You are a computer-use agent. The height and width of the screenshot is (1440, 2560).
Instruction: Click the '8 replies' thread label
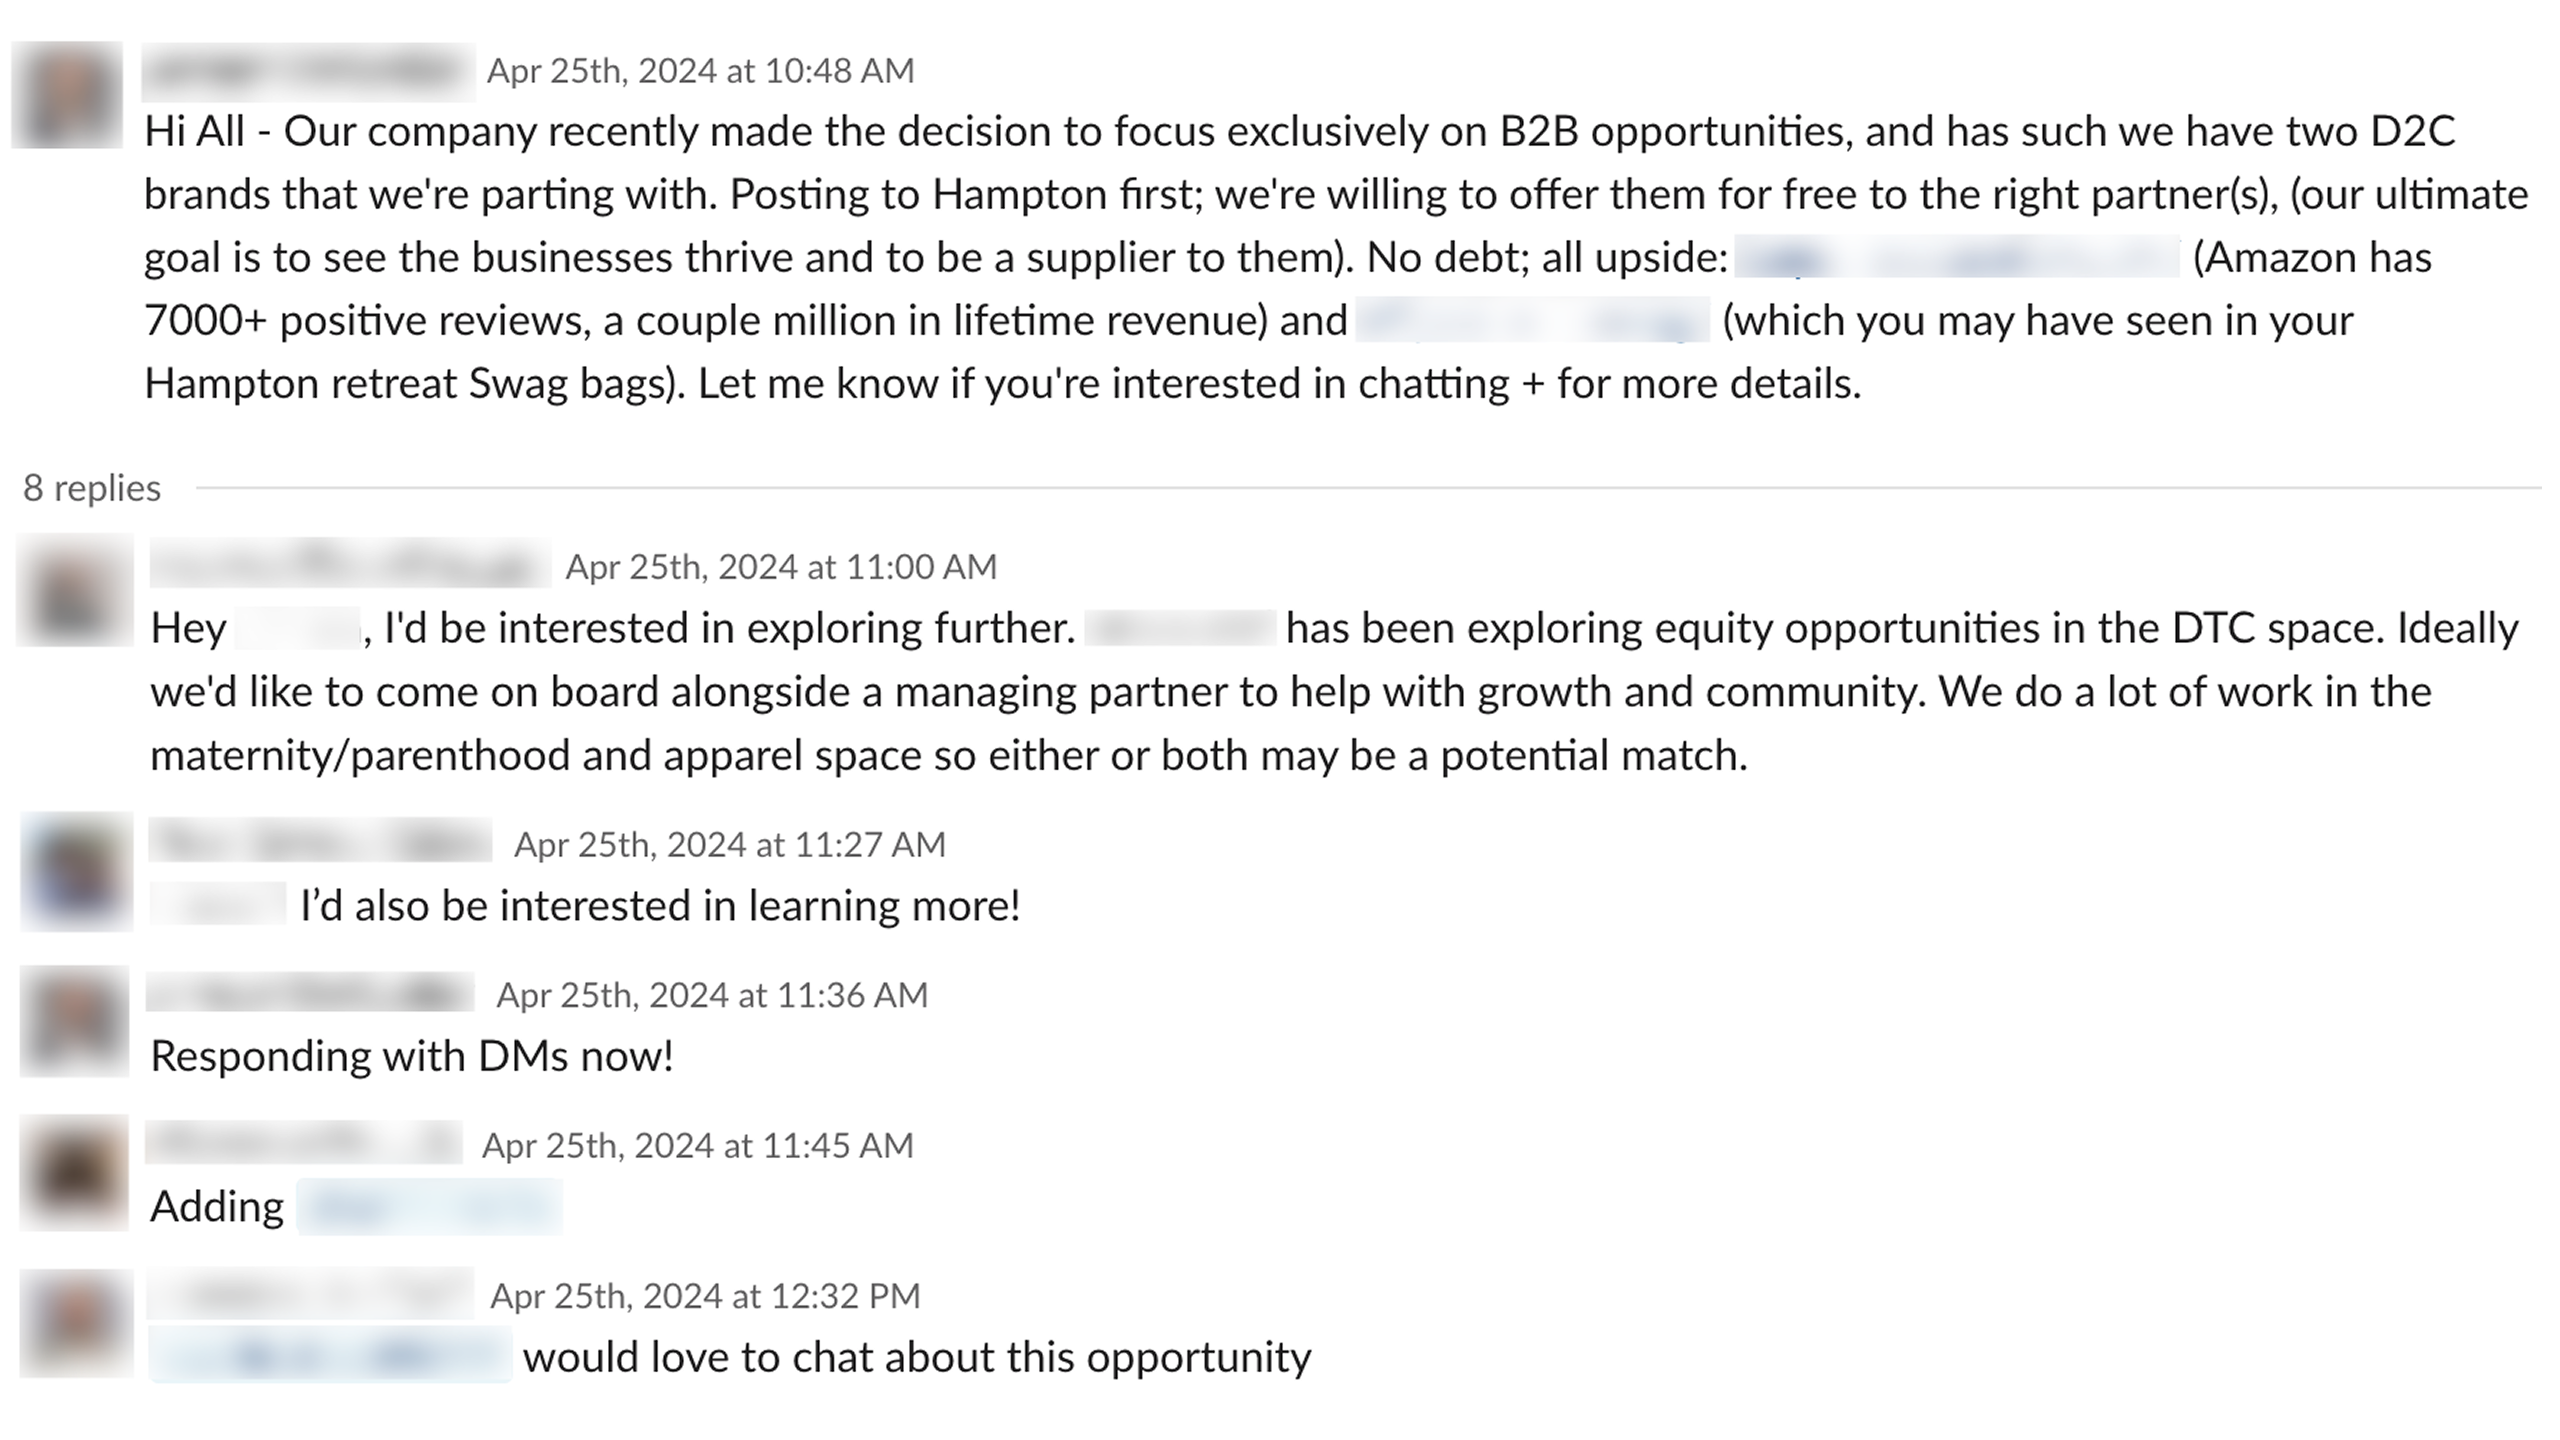pos(92,488)
